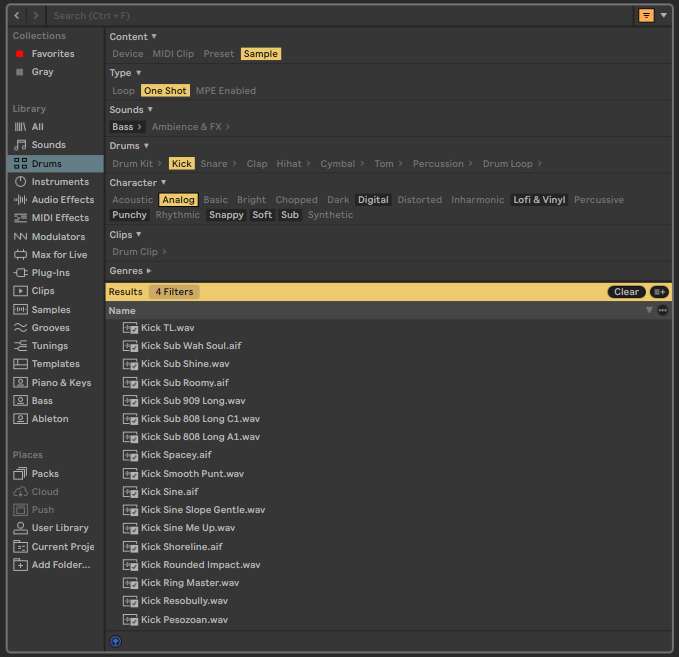The height and width of the screenshot is (657, 679).
Task: Open the Bass sidebar label
Action: (x=33, y=401)
